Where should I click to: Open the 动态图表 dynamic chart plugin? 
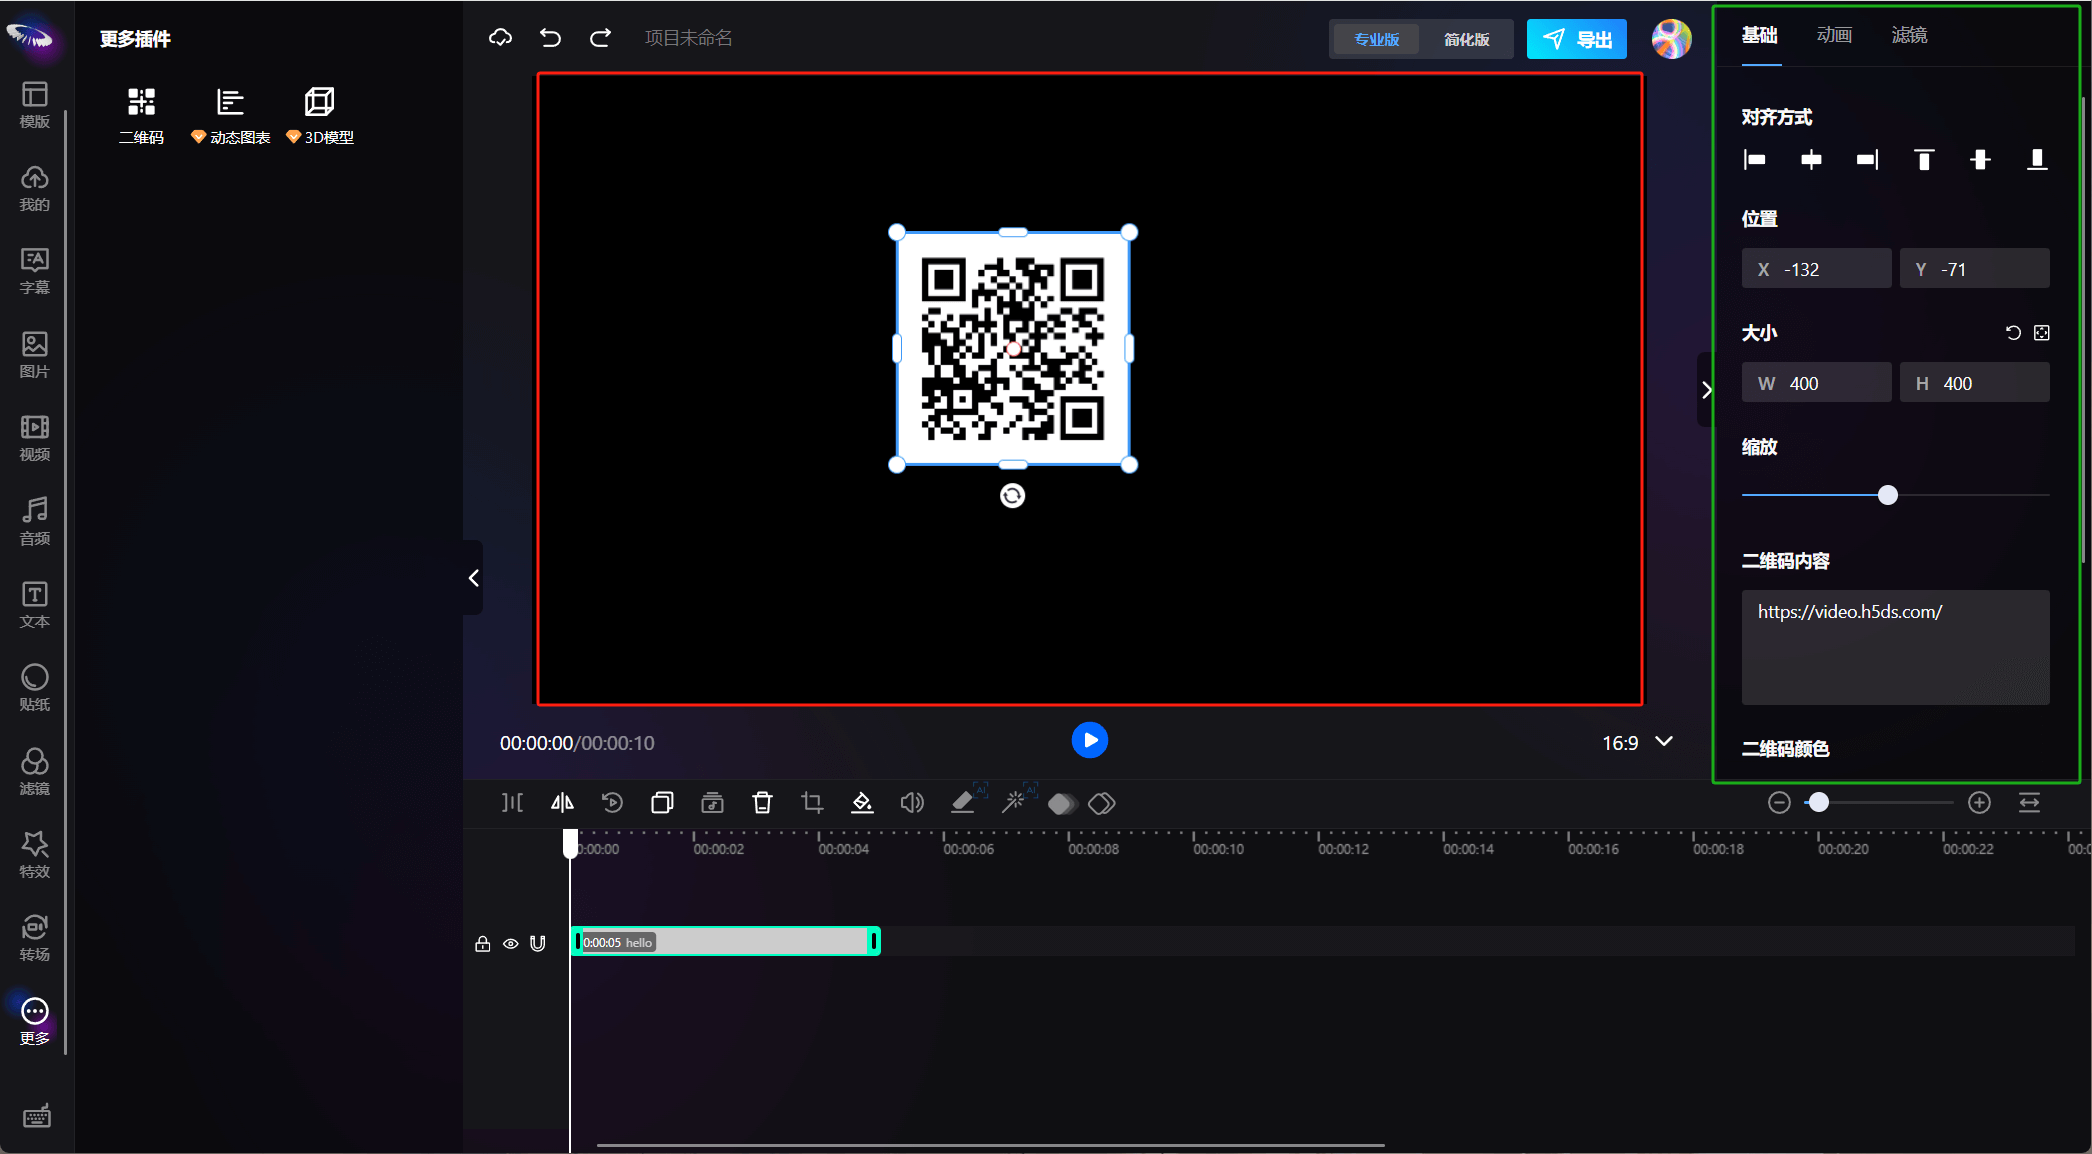coord(230,102)
